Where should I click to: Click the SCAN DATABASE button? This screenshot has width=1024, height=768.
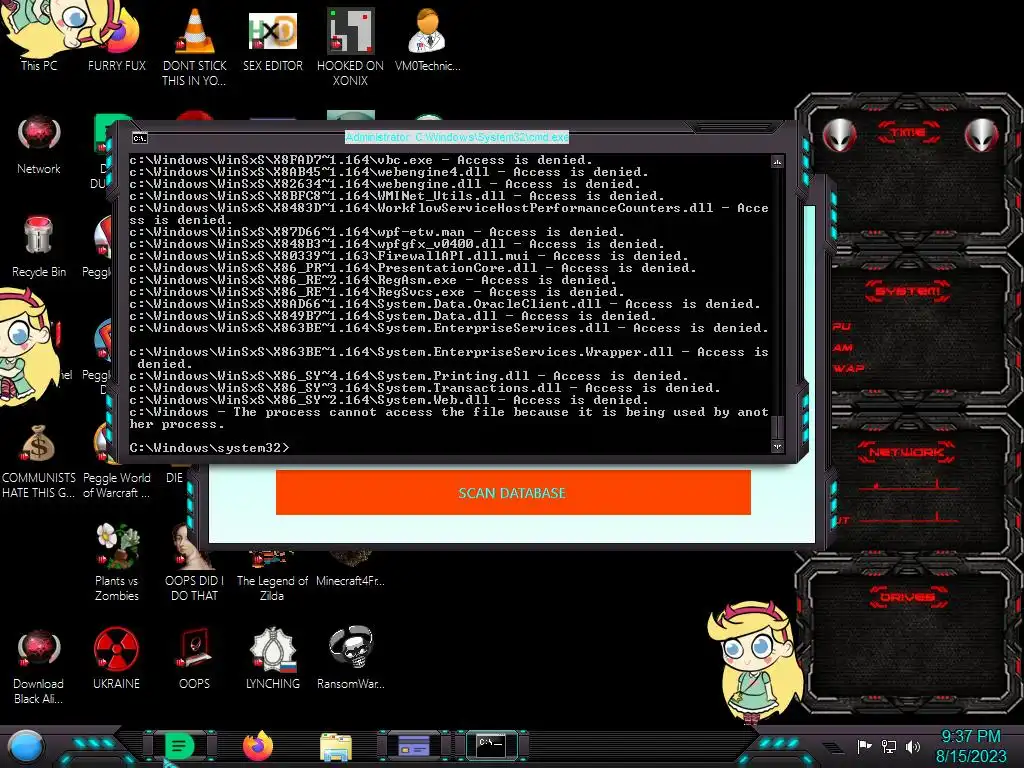tap(513, 493)
